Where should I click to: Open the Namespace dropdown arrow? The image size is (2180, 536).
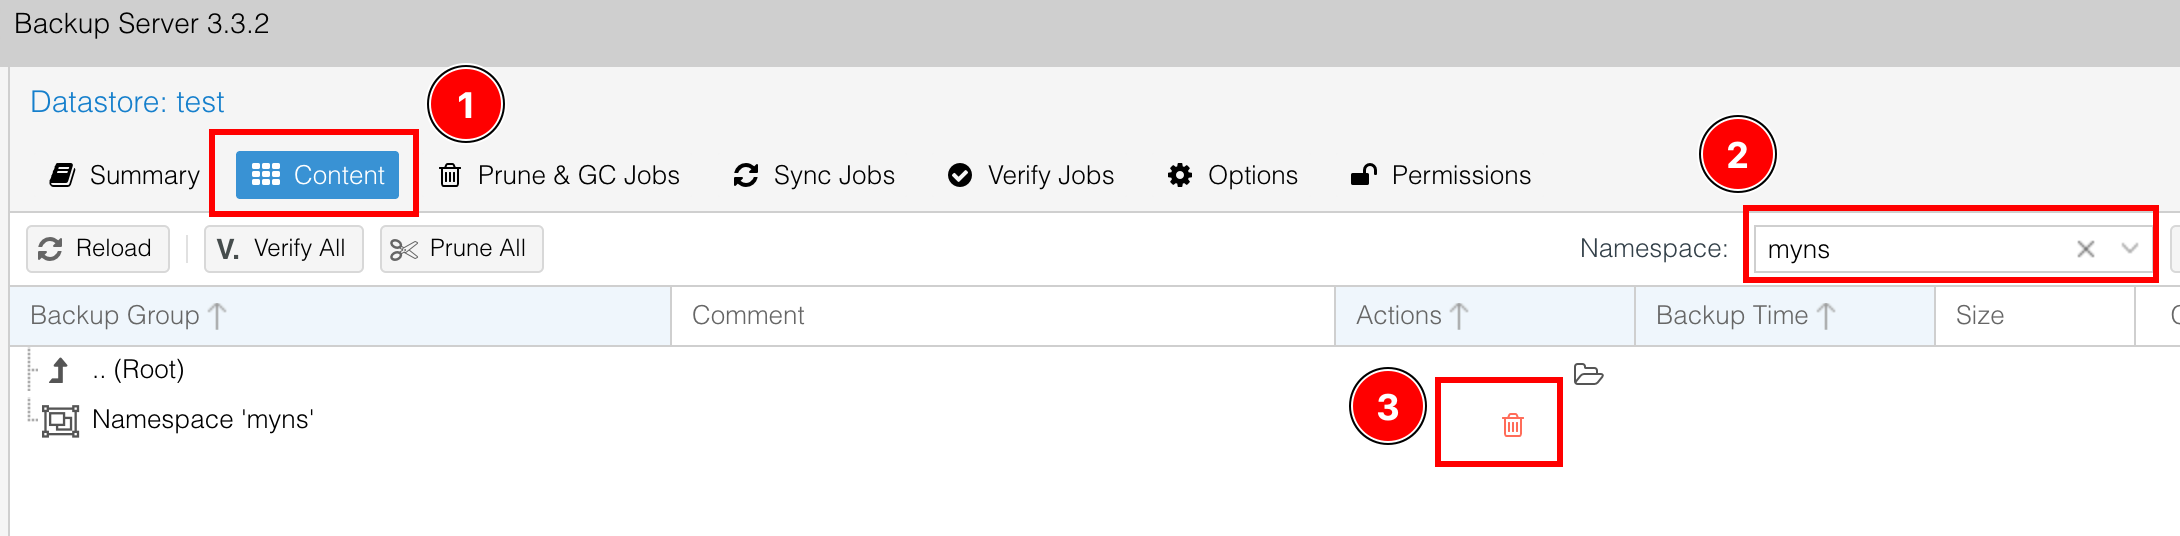coord(2130,249)
